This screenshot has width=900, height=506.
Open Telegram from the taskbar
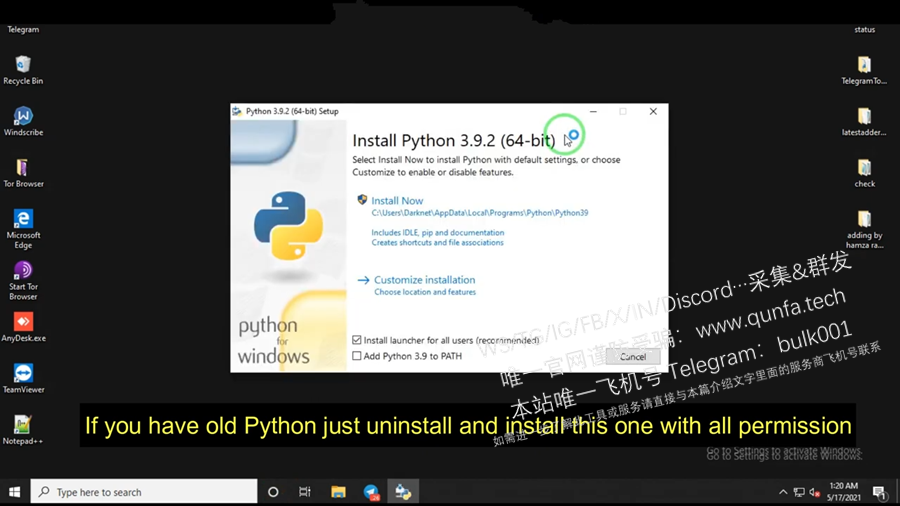click(371, 492)
